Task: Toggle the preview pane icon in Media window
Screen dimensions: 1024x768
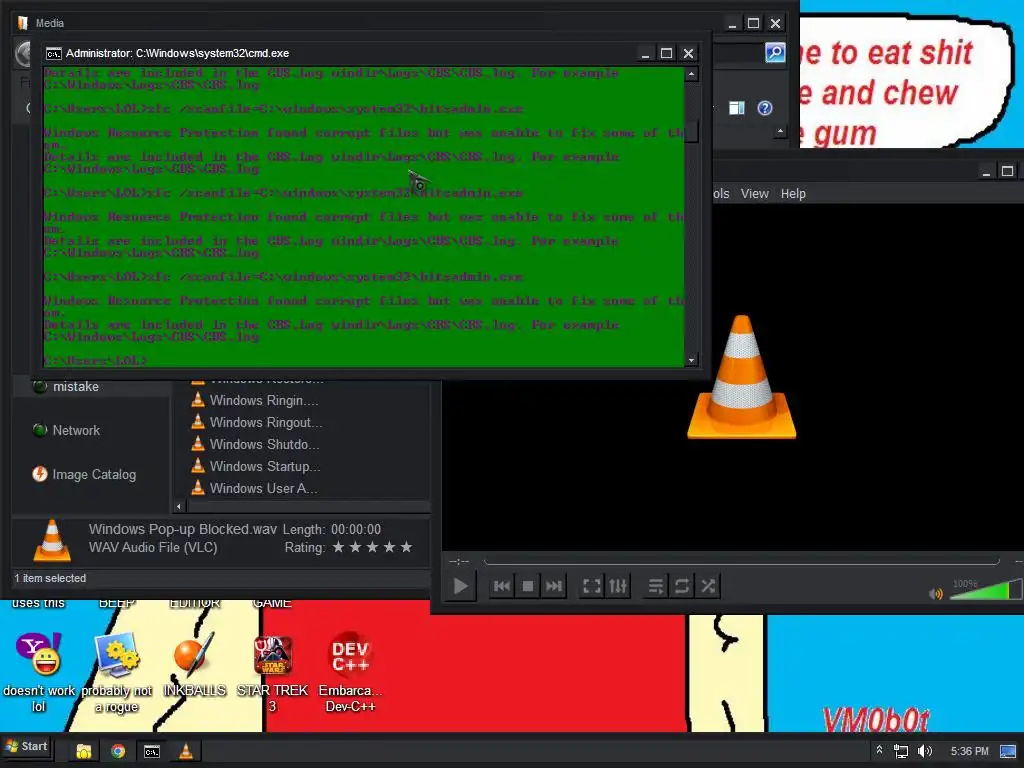Action: click(737, 108)
